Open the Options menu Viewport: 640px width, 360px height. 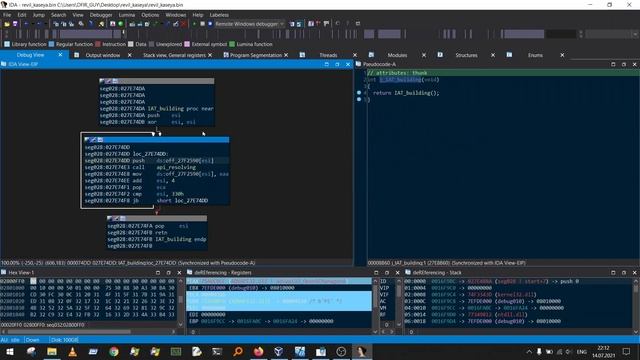(x=150, y=15)
